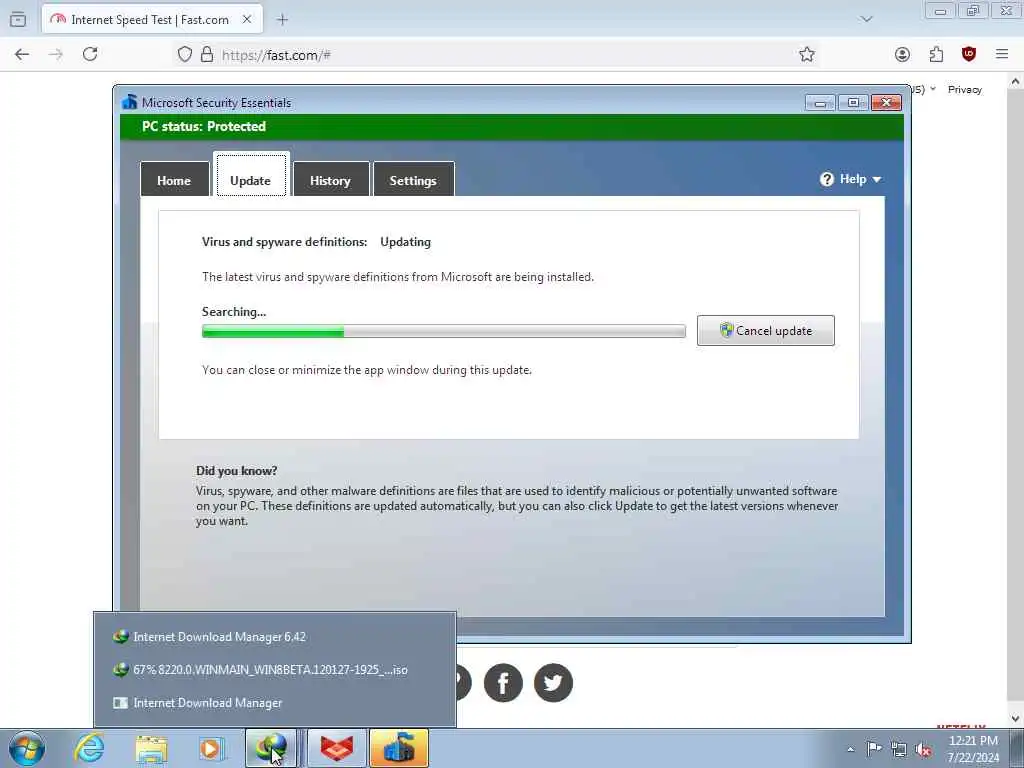Viewport: 1024px width, 768px height.
Task: Click the muted volume tray icon
Action: 923,749
